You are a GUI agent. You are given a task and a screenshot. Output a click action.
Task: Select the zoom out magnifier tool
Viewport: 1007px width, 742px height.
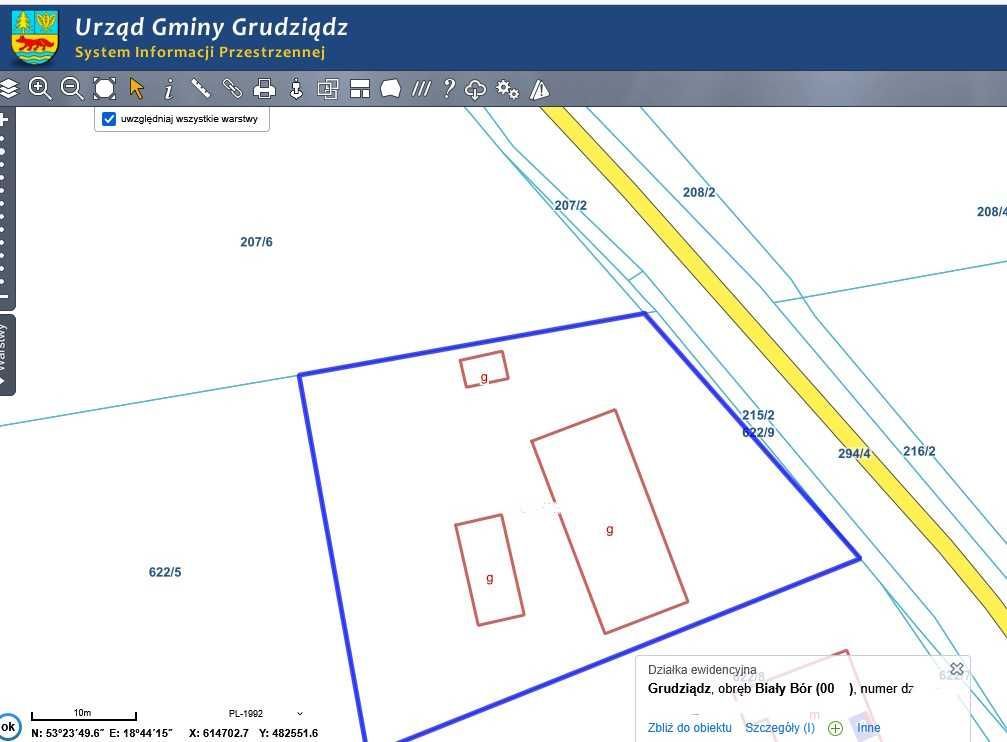point(71,89)
